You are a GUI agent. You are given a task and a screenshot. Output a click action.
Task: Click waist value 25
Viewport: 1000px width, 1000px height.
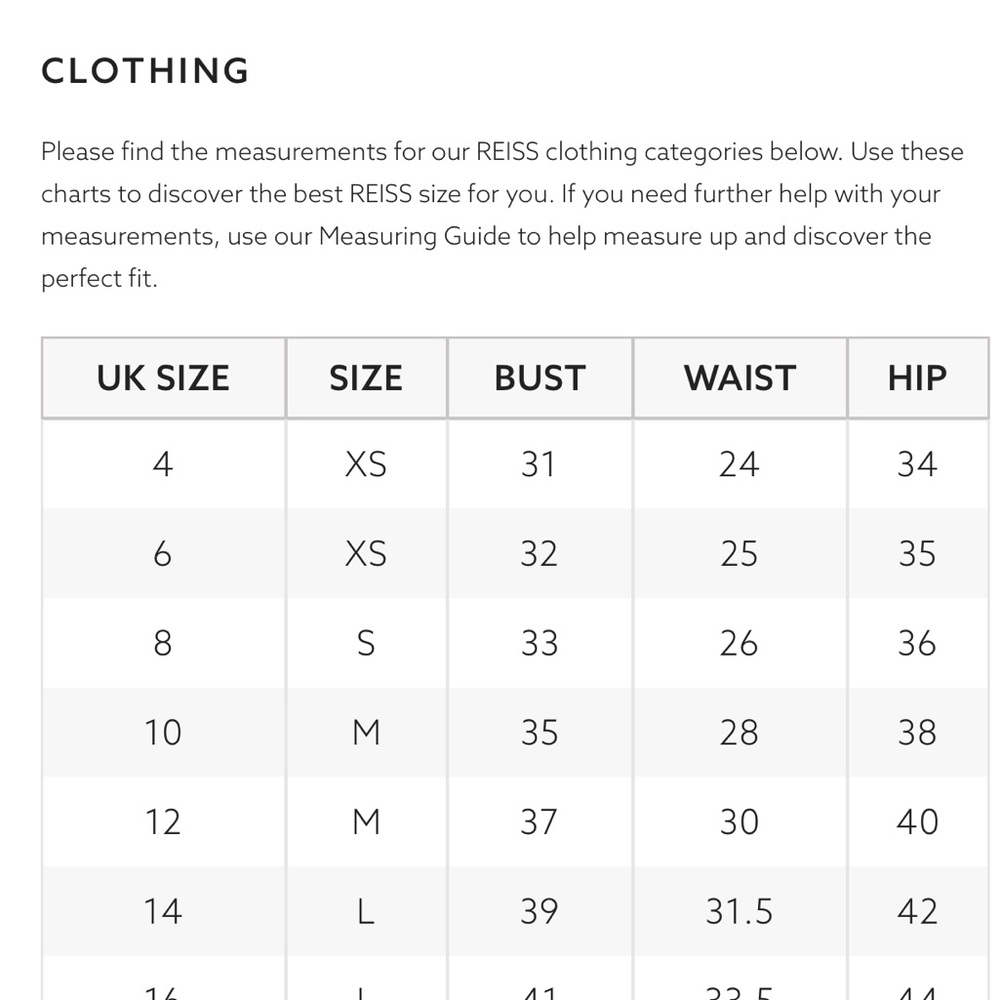(740, 554)
